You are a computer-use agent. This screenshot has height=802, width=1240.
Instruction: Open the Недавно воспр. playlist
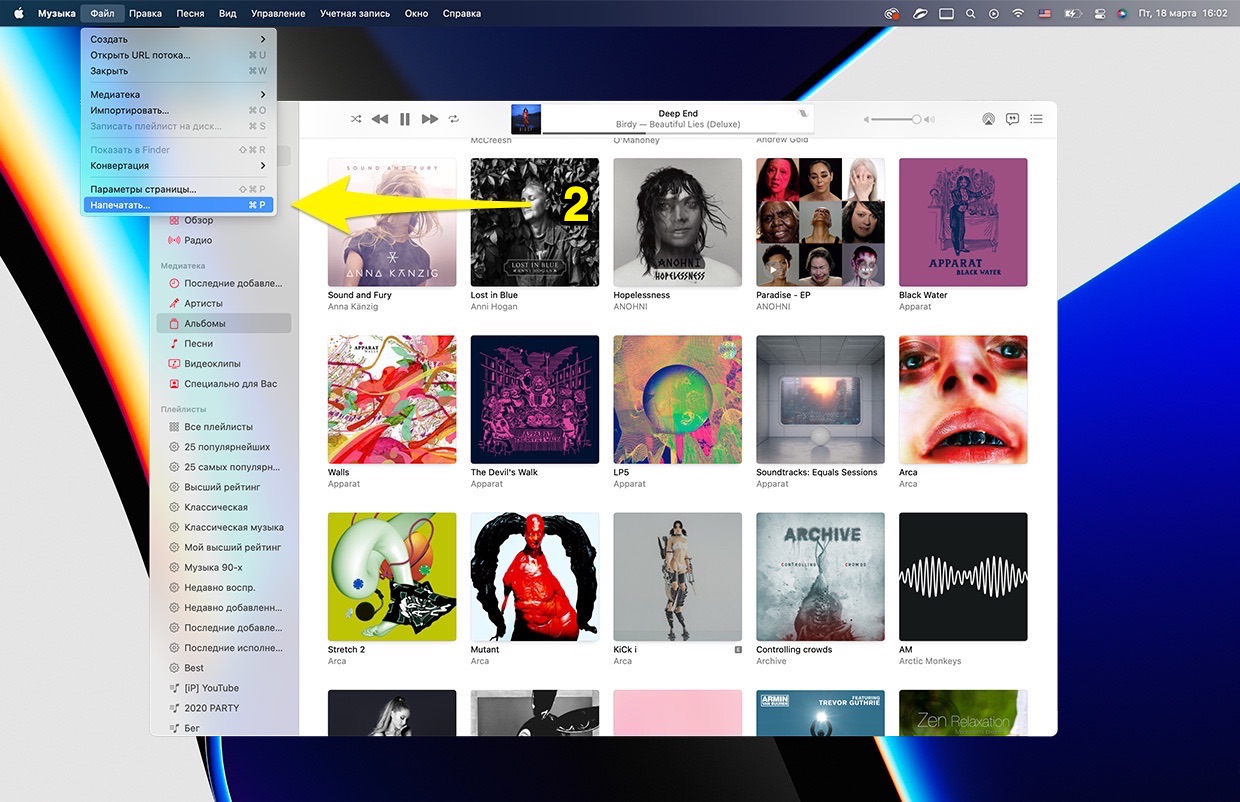[223, 587]
